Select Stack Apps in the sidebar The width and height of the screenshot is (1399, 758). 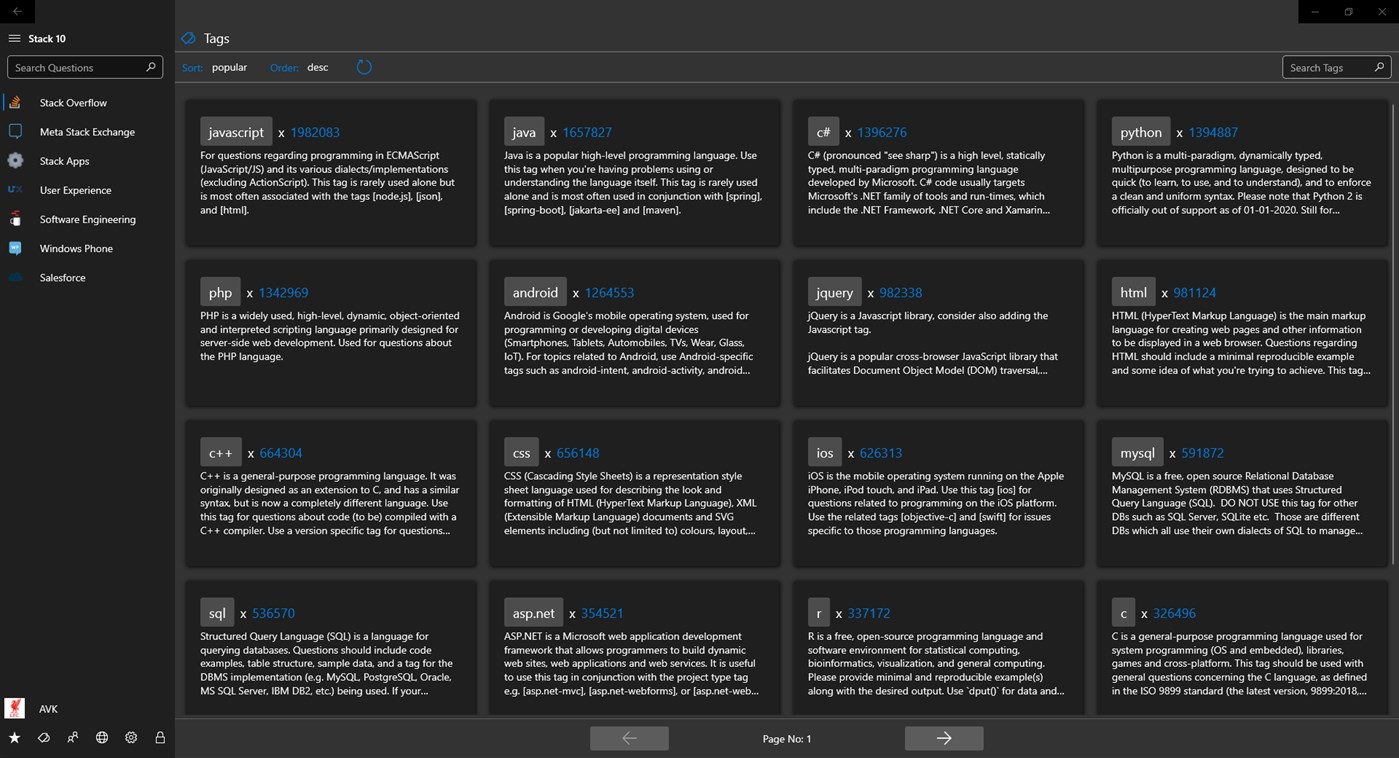point(87,160)
